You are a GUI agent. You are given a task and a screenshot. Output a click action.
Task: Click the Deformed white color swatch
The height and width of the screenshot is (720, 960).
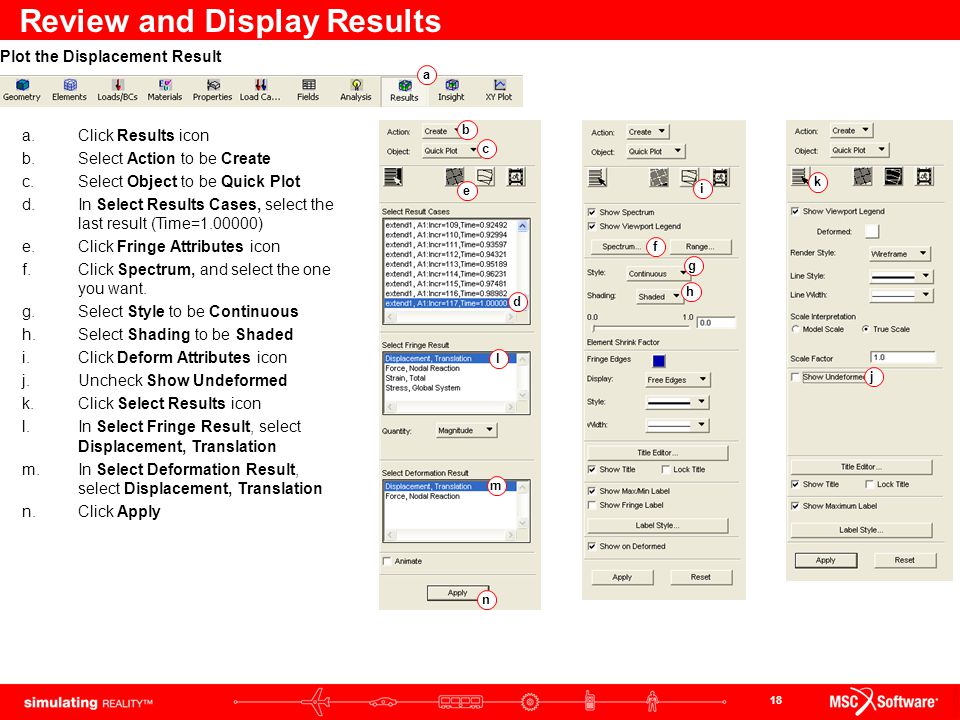(872, 231)
